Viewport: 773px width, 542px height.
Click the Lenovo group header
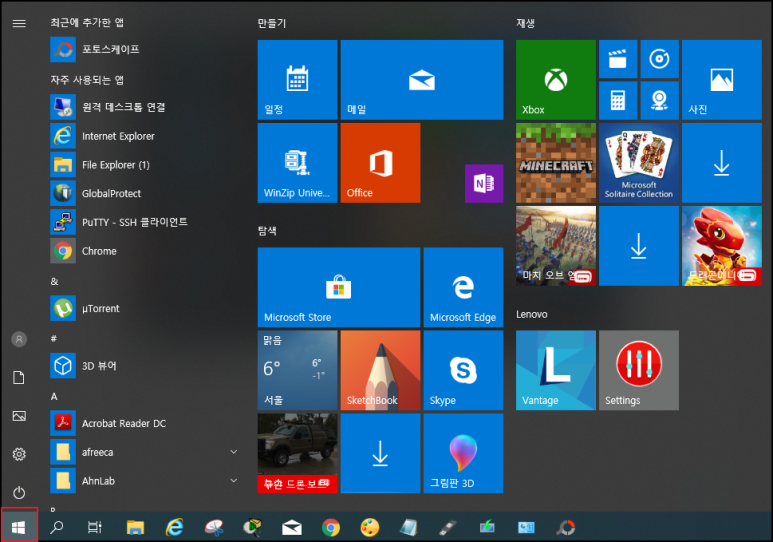tap(531, 314)
